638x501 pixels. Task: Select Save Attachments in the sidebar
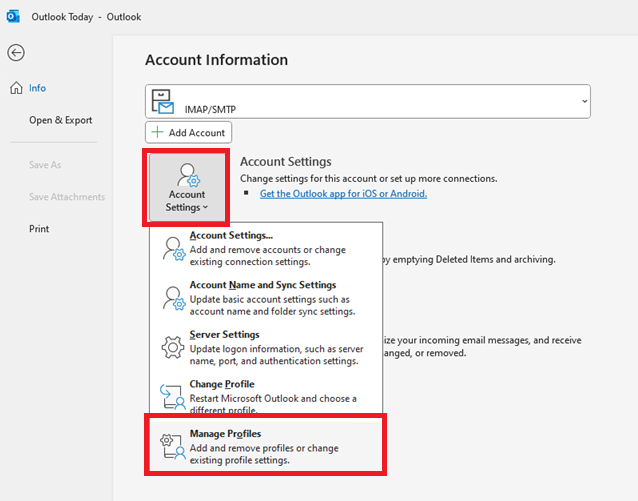point(67,197)
